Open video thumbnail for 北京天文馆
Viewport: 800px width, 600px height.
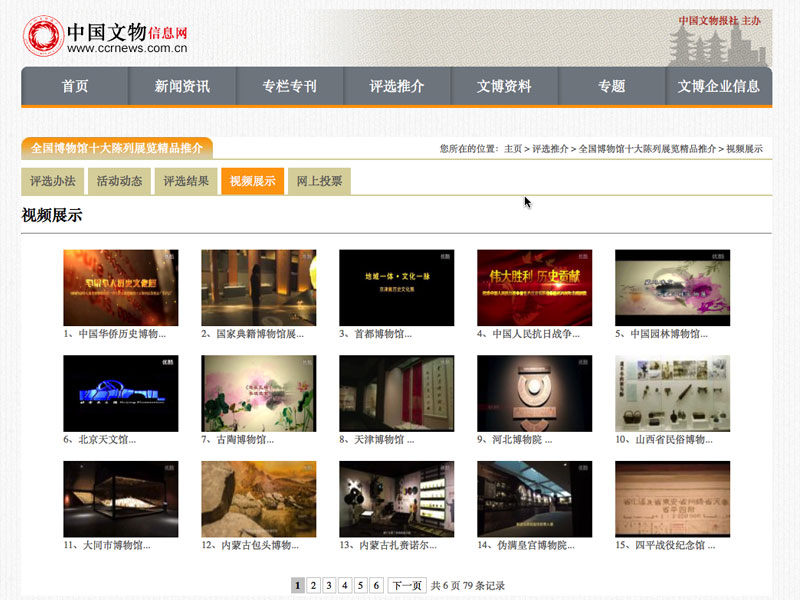coord(121,393)
